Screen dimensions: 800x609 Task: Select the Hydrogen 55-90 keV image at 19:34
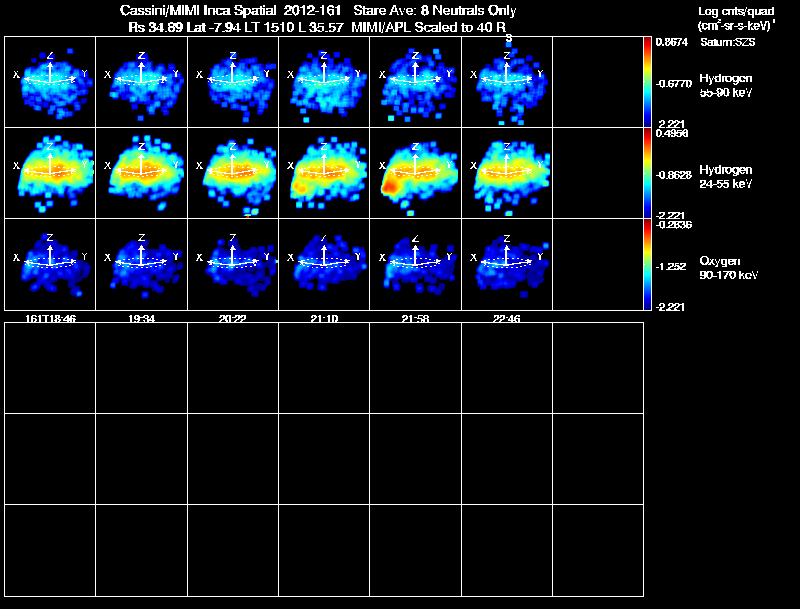point(141,82)
